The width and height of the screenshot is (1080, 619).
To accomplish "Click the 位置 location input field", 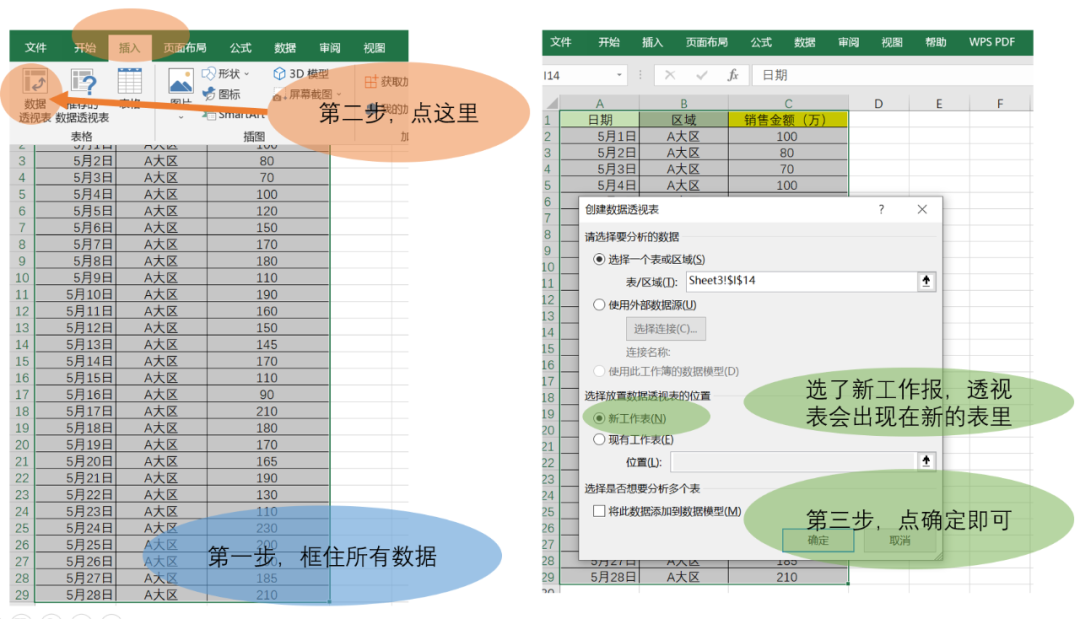I will point(793,461).
